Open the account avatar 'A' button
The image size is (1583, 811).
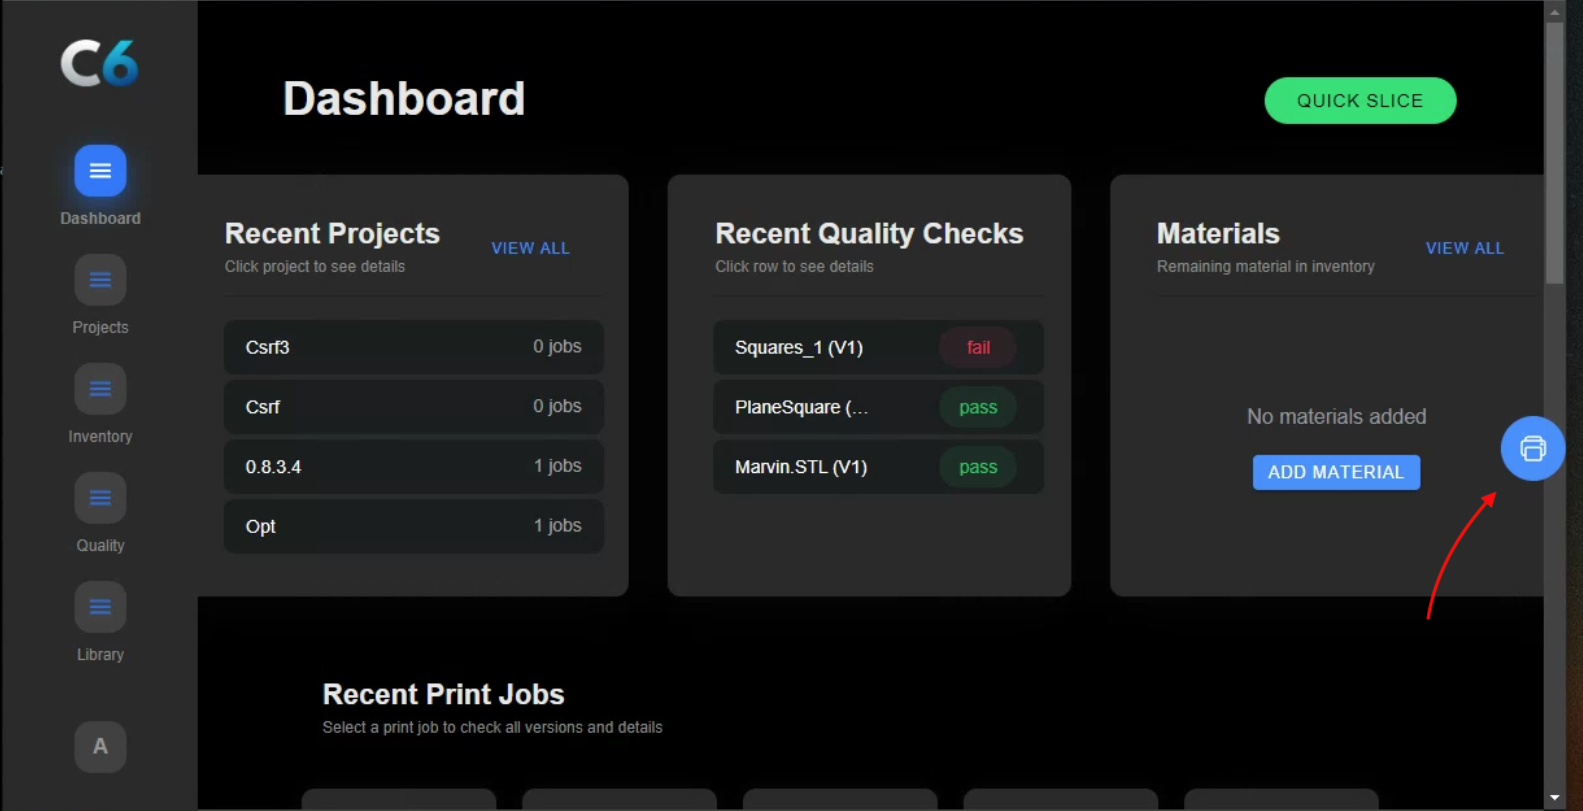pyautogui.click(x=100, y=747)
